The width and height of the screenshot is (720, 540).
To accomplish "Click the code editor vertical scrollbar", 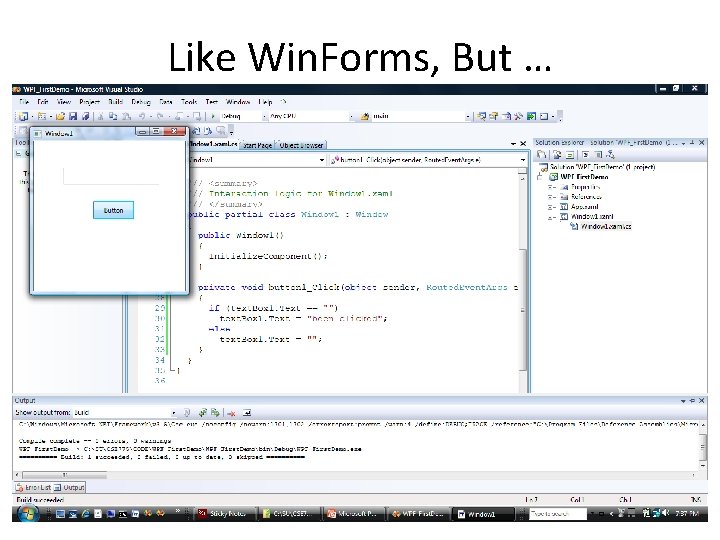I will point(523,281).
